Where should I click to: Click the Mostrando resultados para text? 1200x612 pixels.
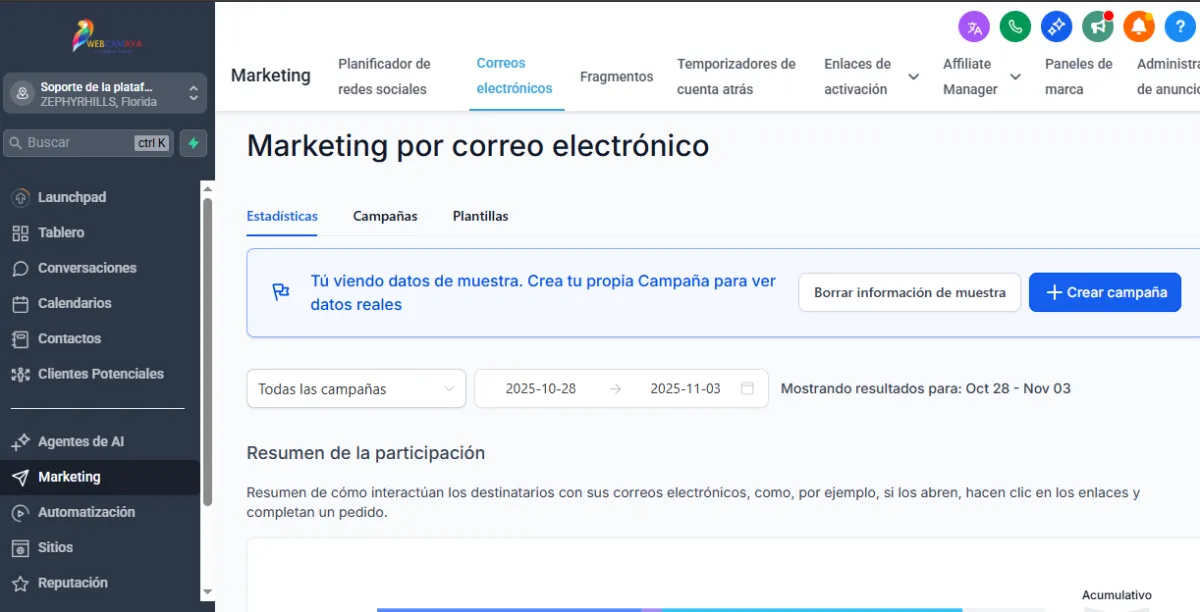pos(926,389)
